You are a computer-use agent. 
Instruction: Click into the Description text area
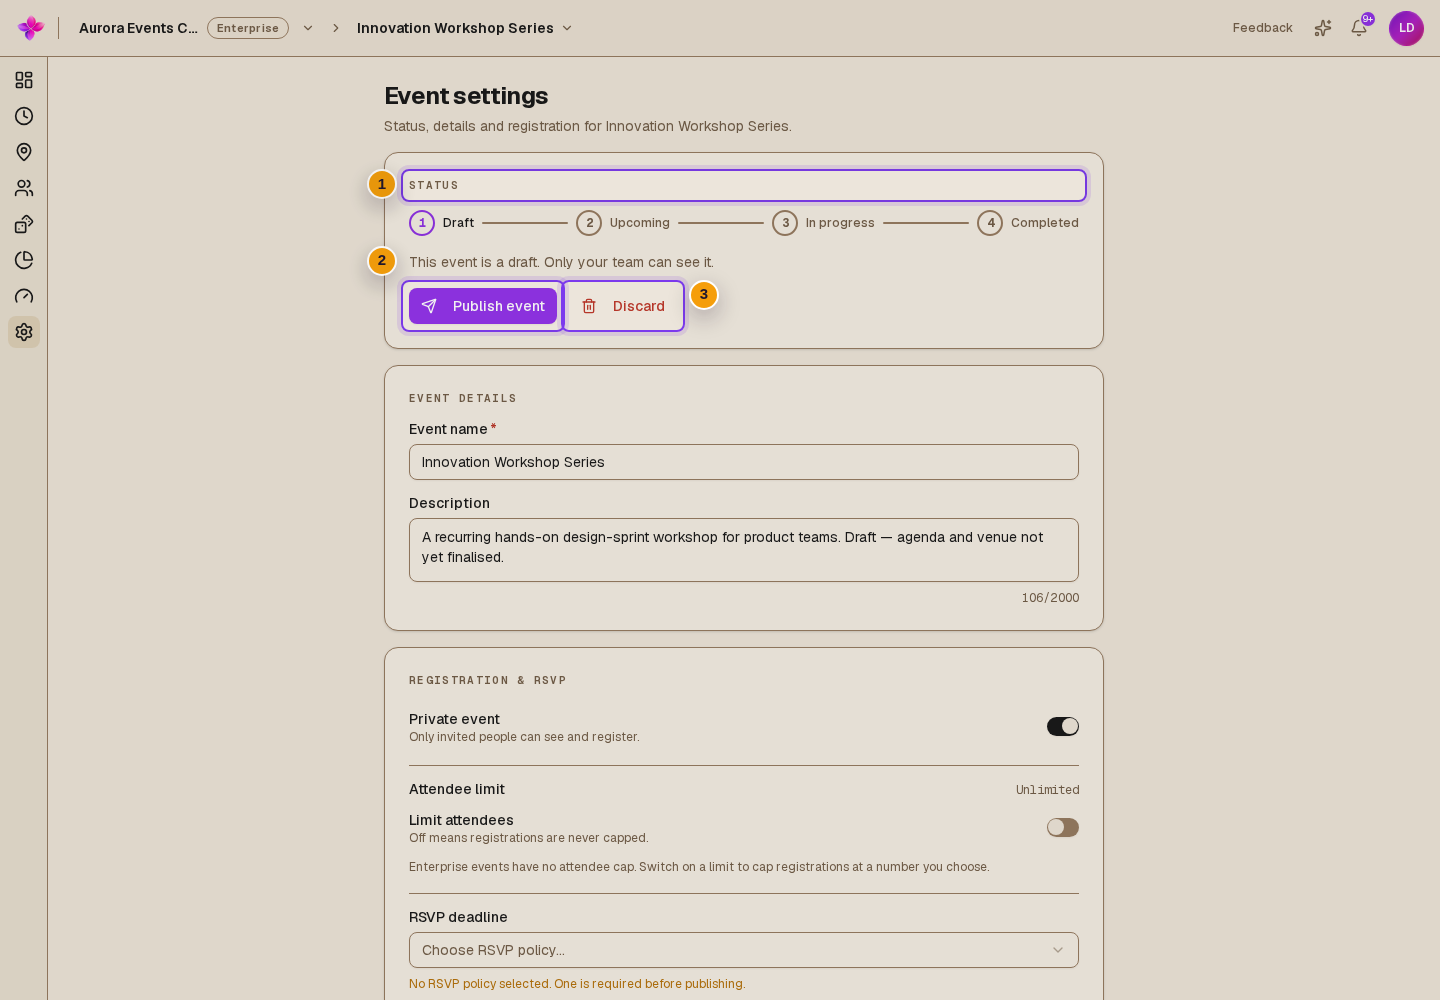click(x=744, y=550)
